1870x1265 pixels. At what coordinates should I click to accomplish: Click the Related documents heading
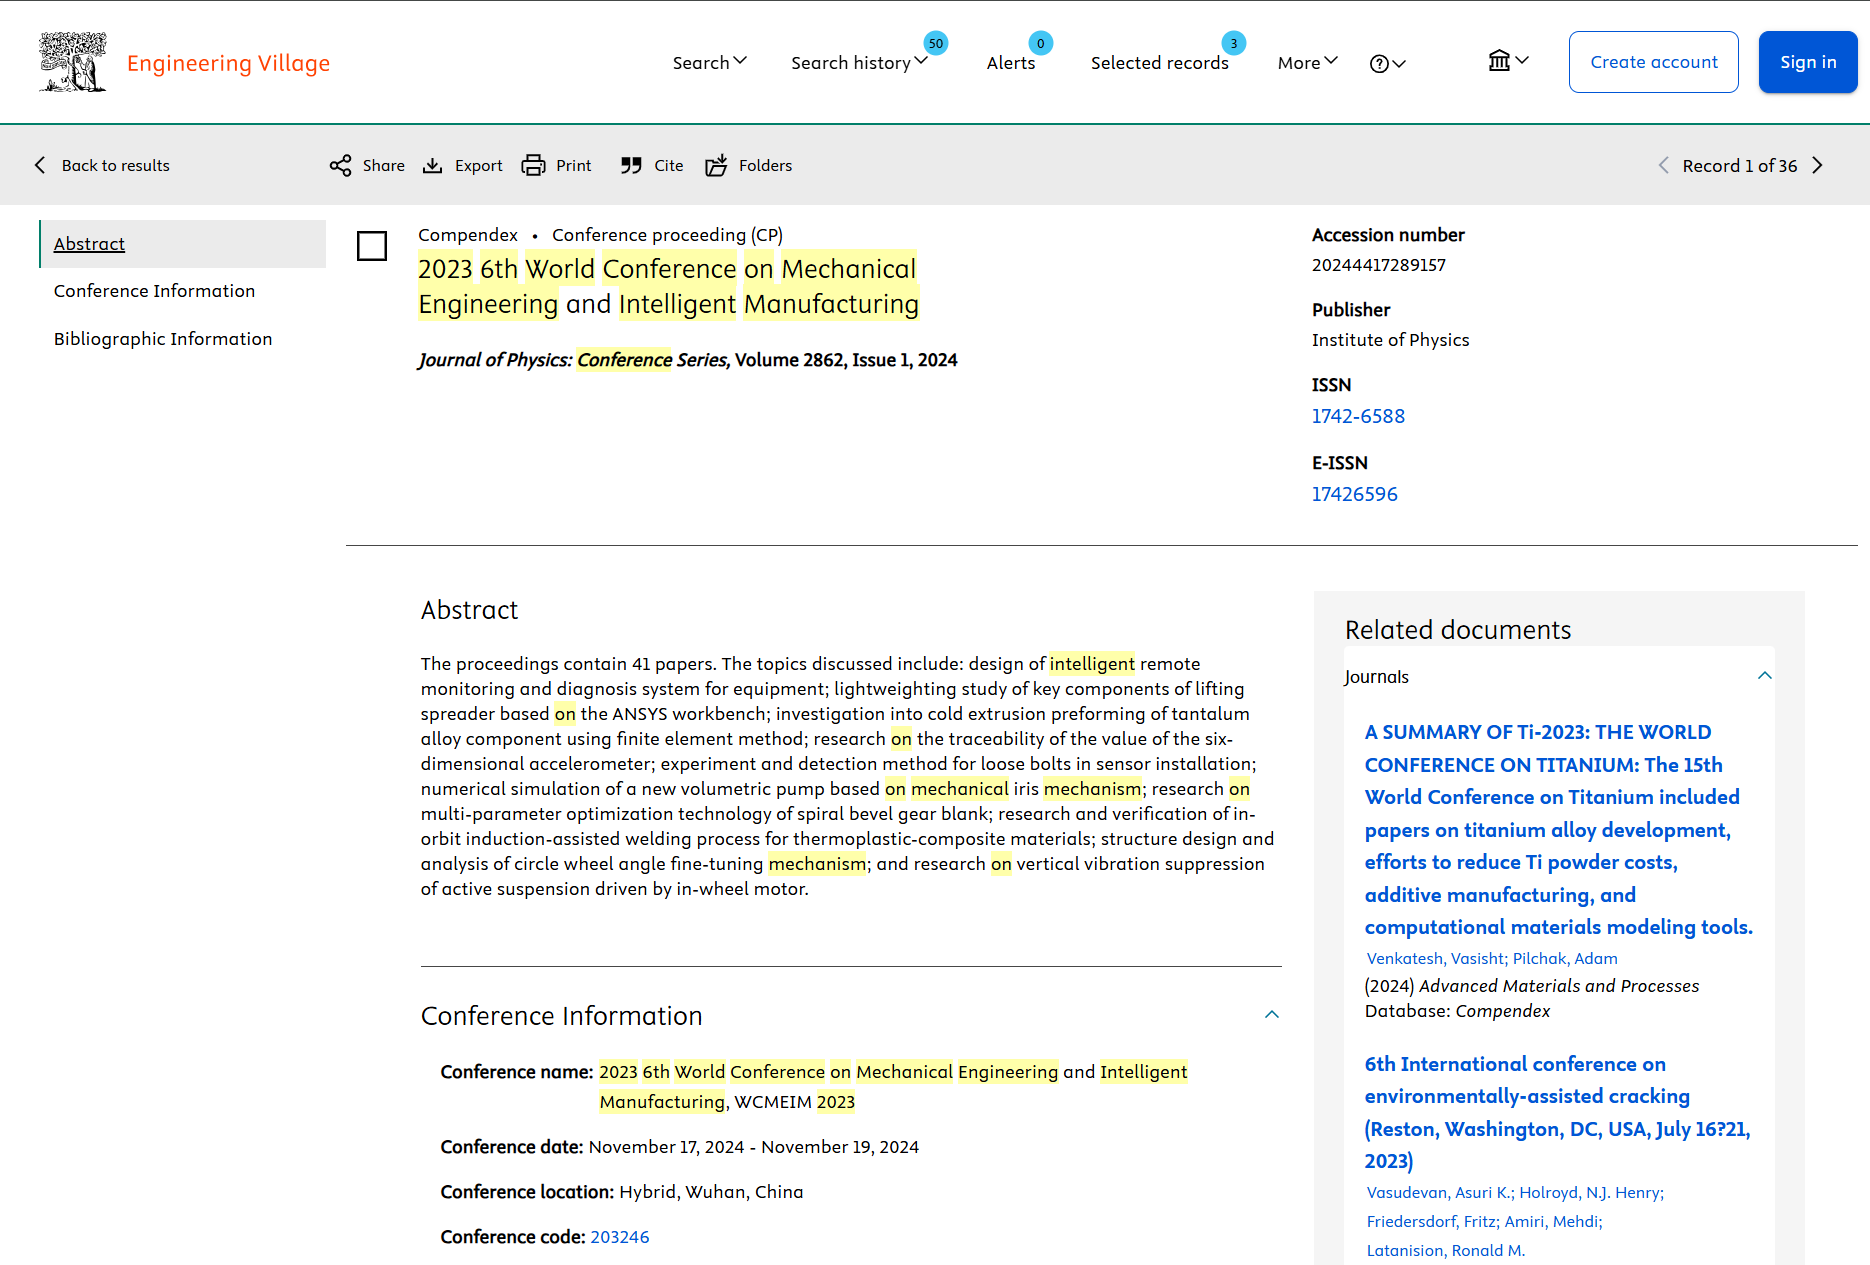coord(1458,630)
